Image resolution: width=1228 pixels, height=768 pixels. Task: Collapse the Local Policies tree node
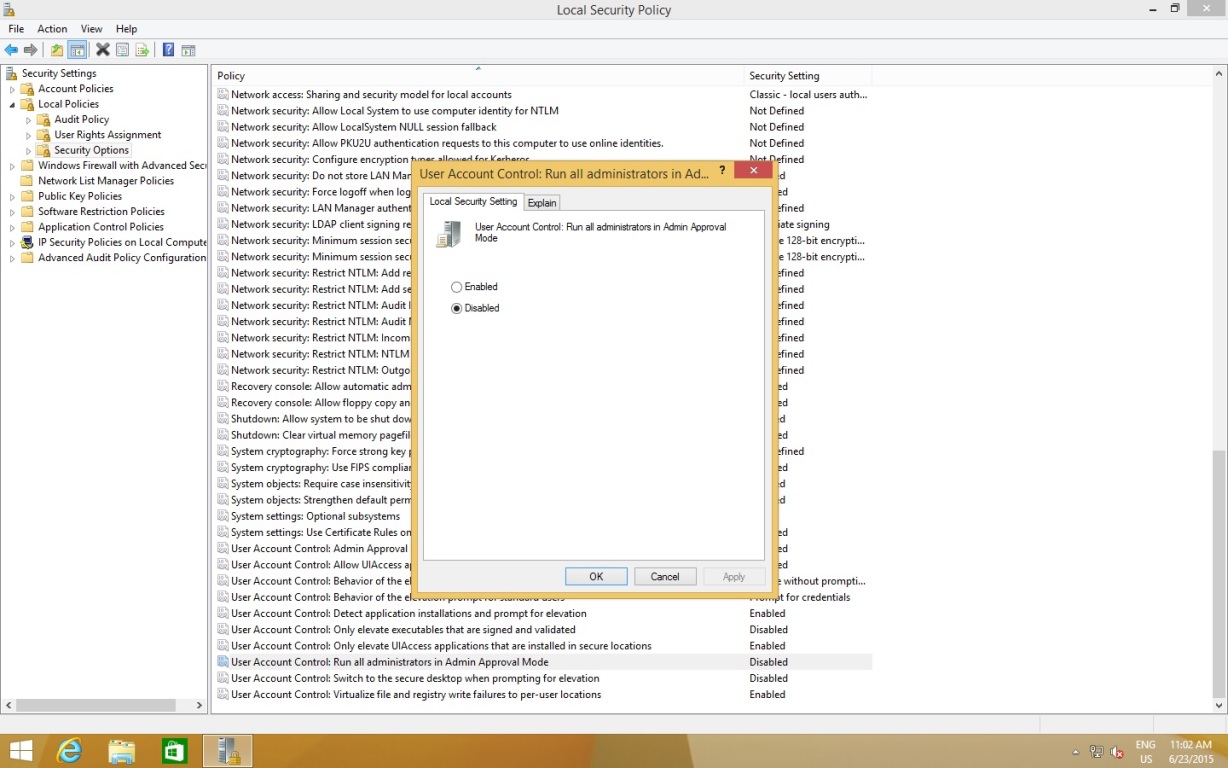pyautogui.click(x=12, y=104)
